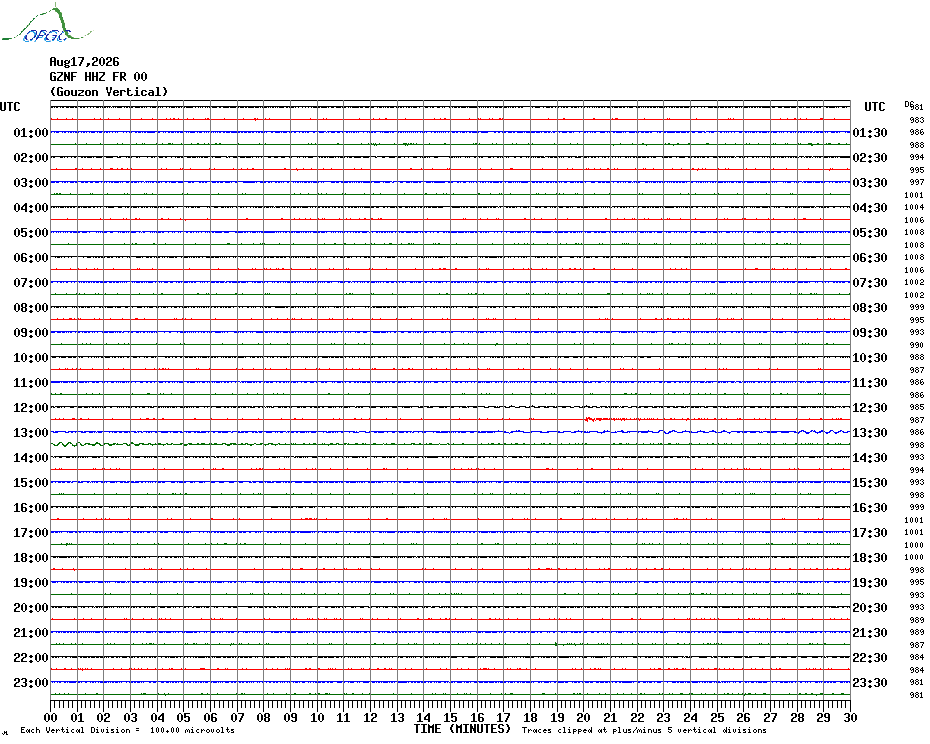930x744 pixels.
Task: Click the OFGC logo
Action: 46,24
